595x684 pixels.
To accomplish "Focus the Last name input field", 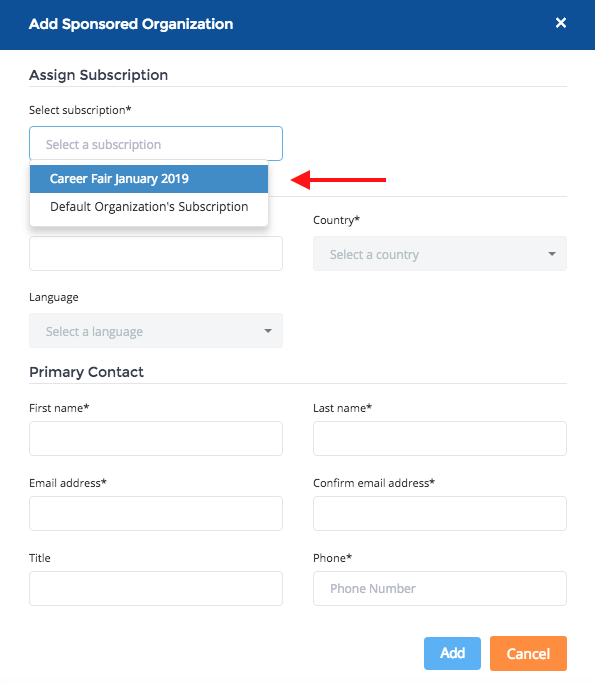I will tap(440, 438).
